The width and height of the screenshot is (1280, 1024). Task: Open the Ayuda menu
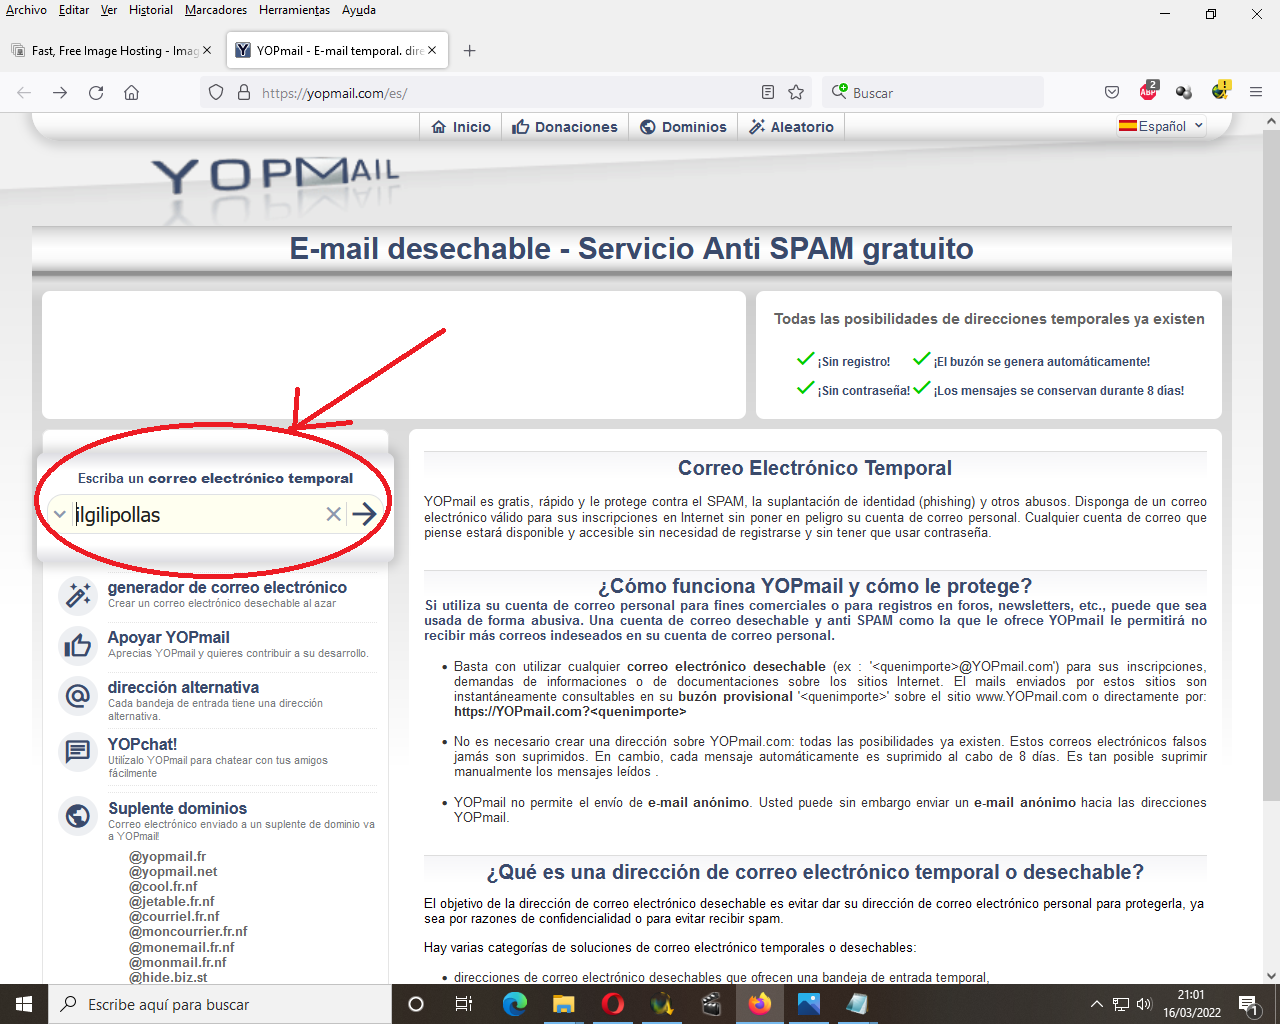[359, 10]
